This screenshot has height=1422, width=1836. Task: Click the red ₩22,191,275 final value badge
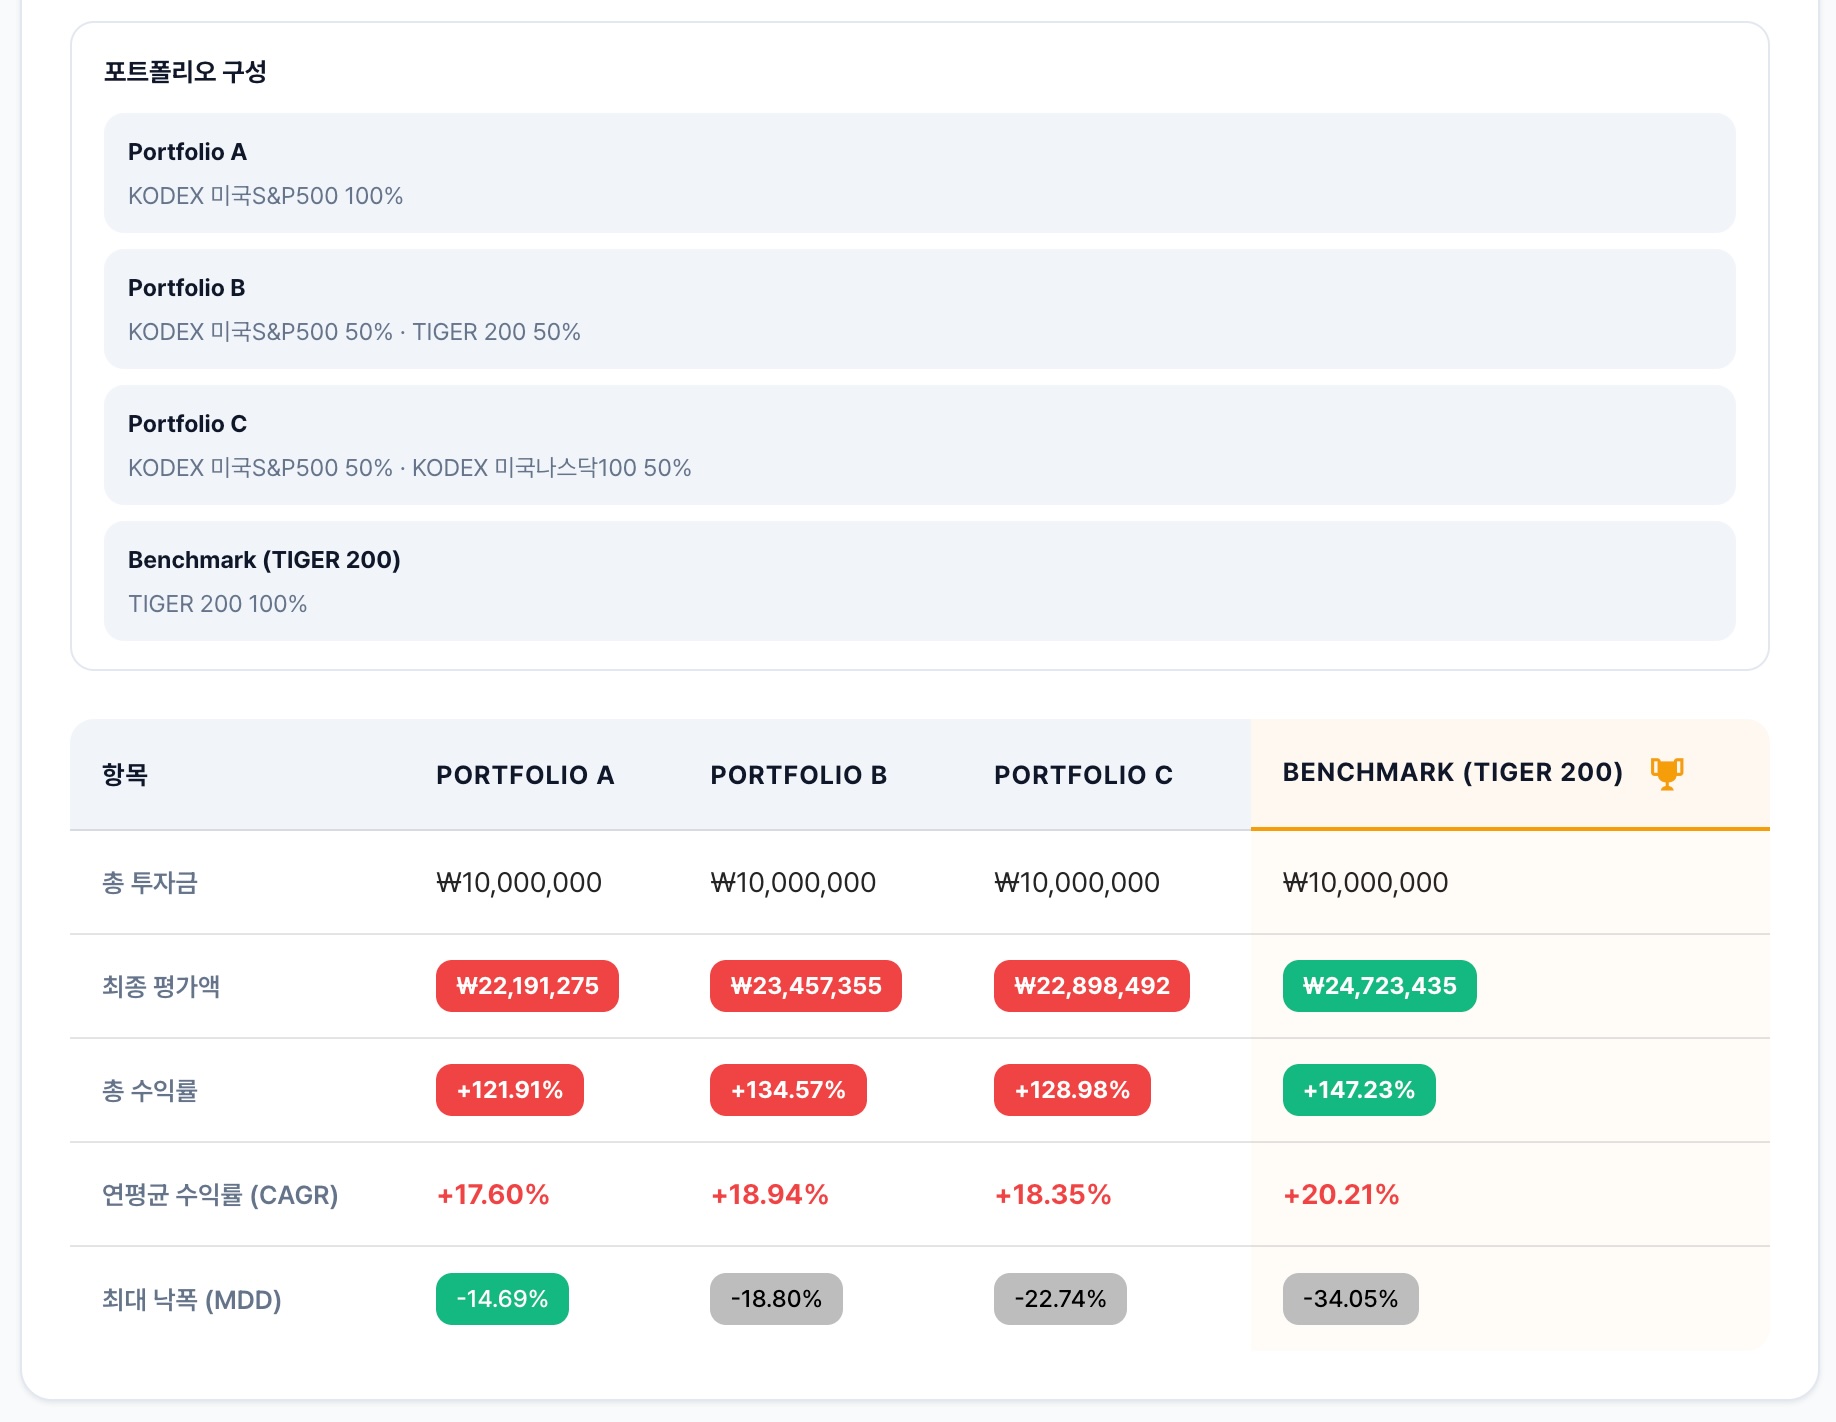pos(527,986)
